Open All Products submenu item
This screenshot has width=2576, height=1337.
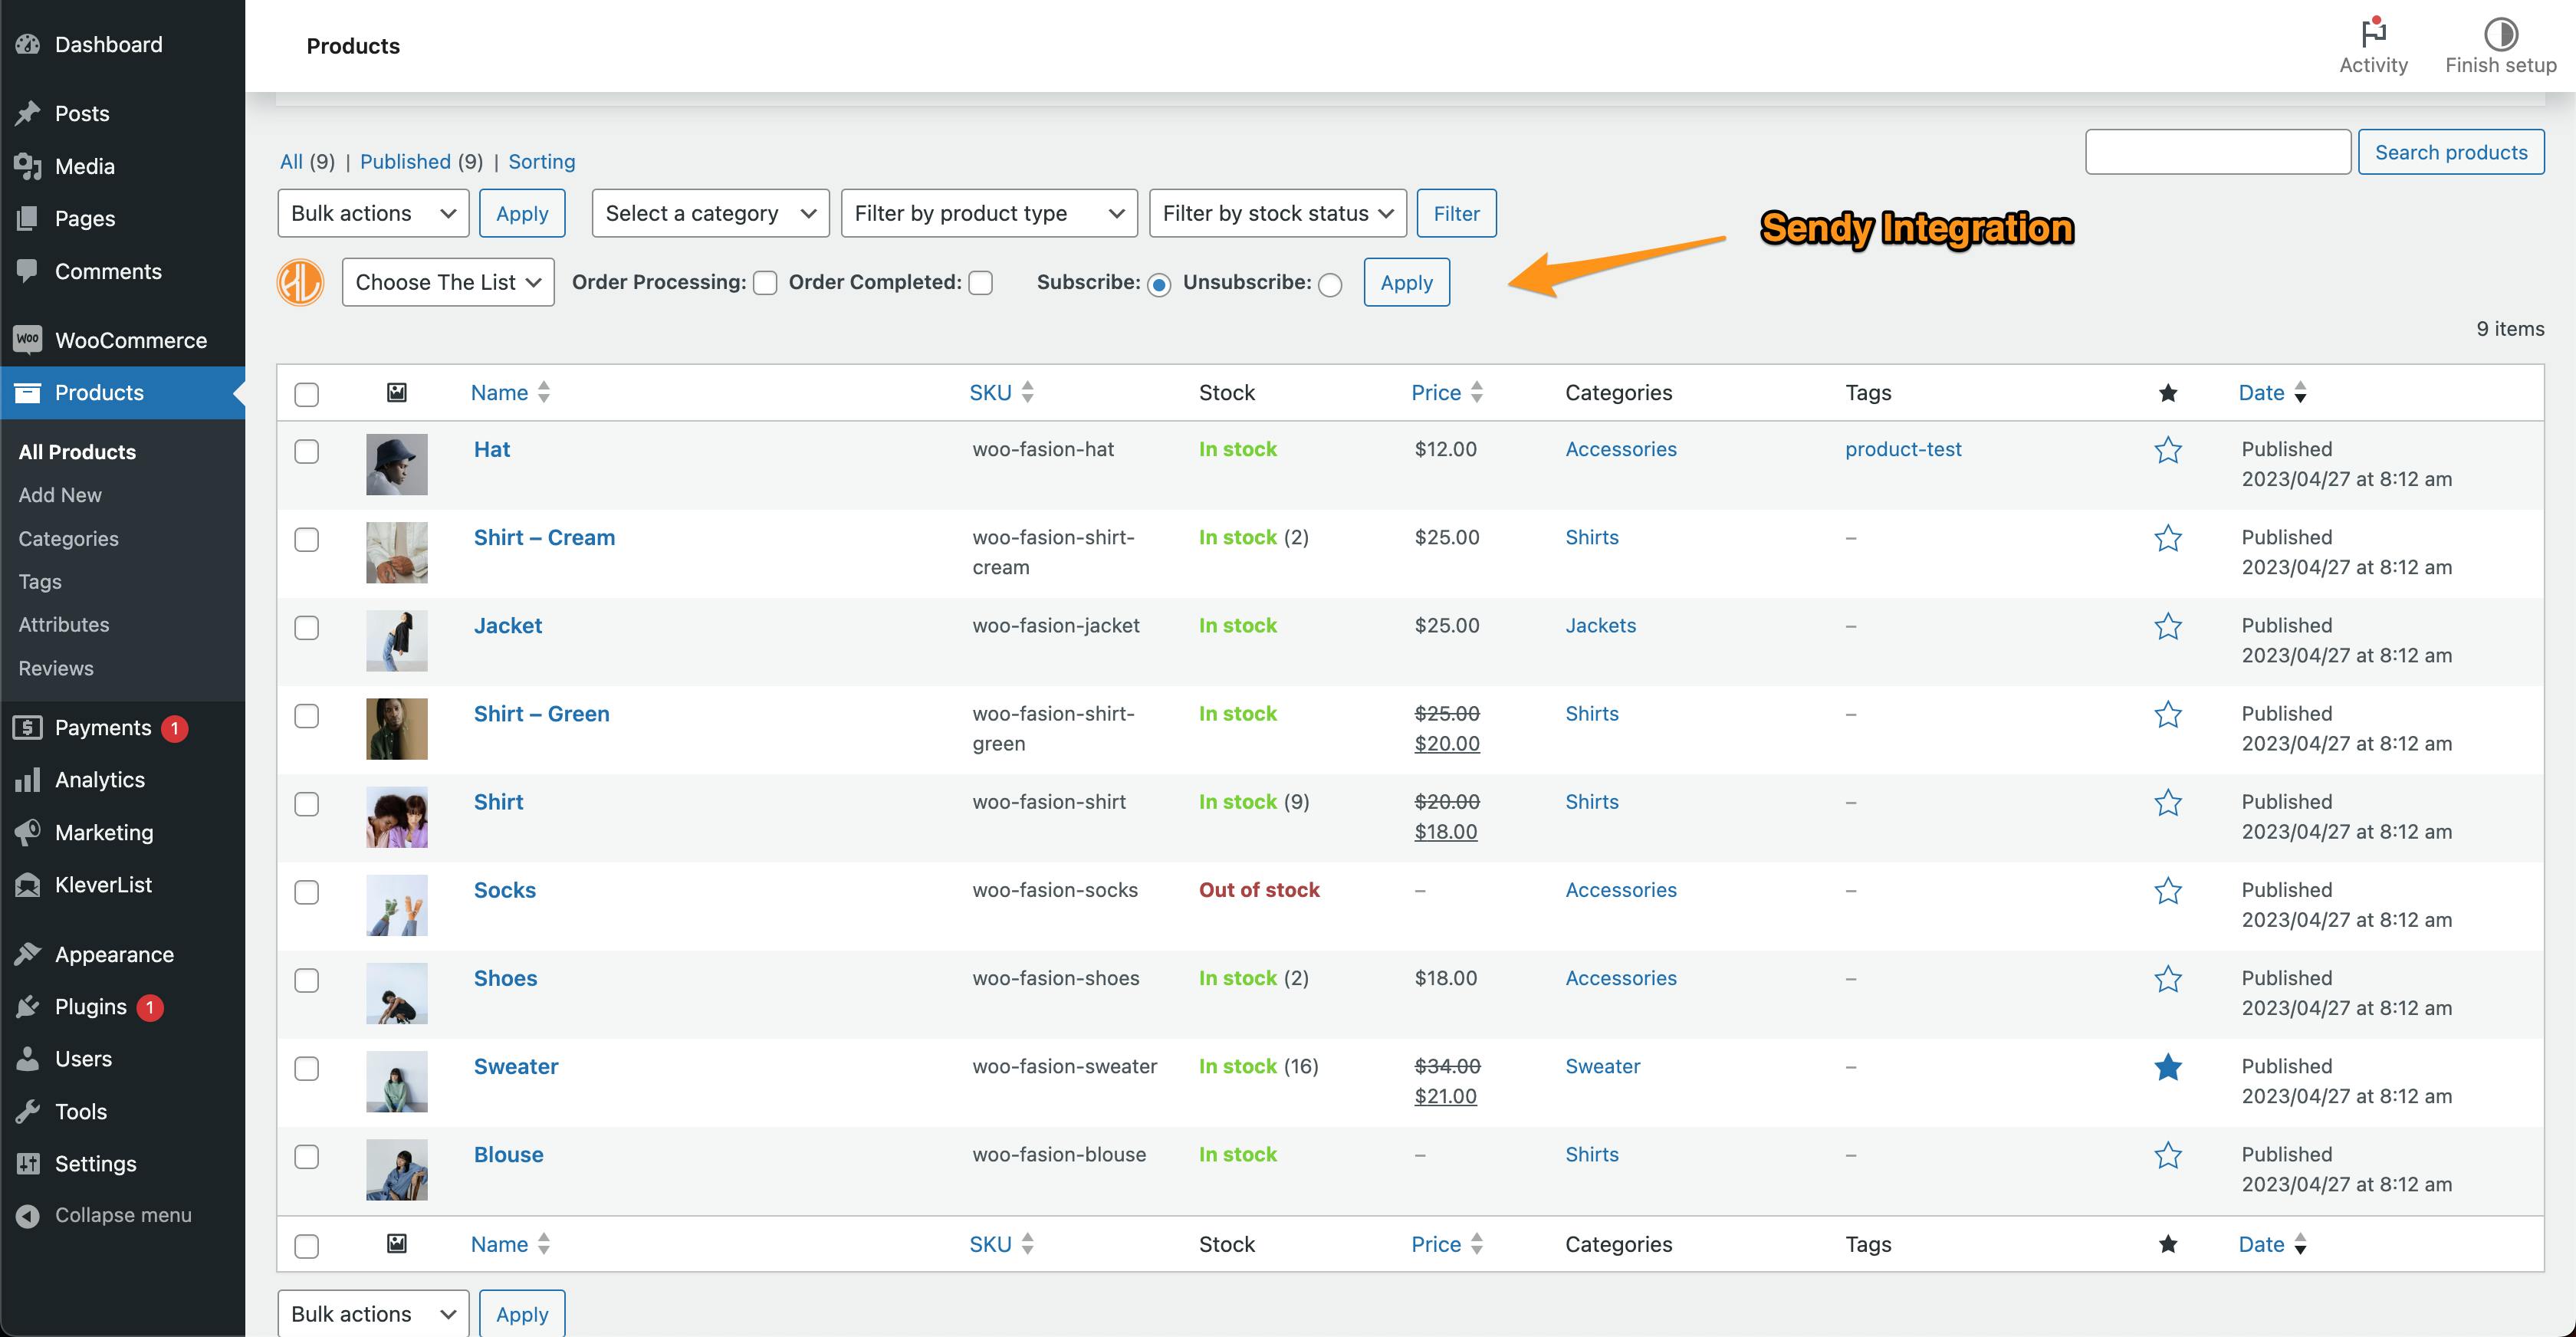pyautogui.click(x=77, y=452)
